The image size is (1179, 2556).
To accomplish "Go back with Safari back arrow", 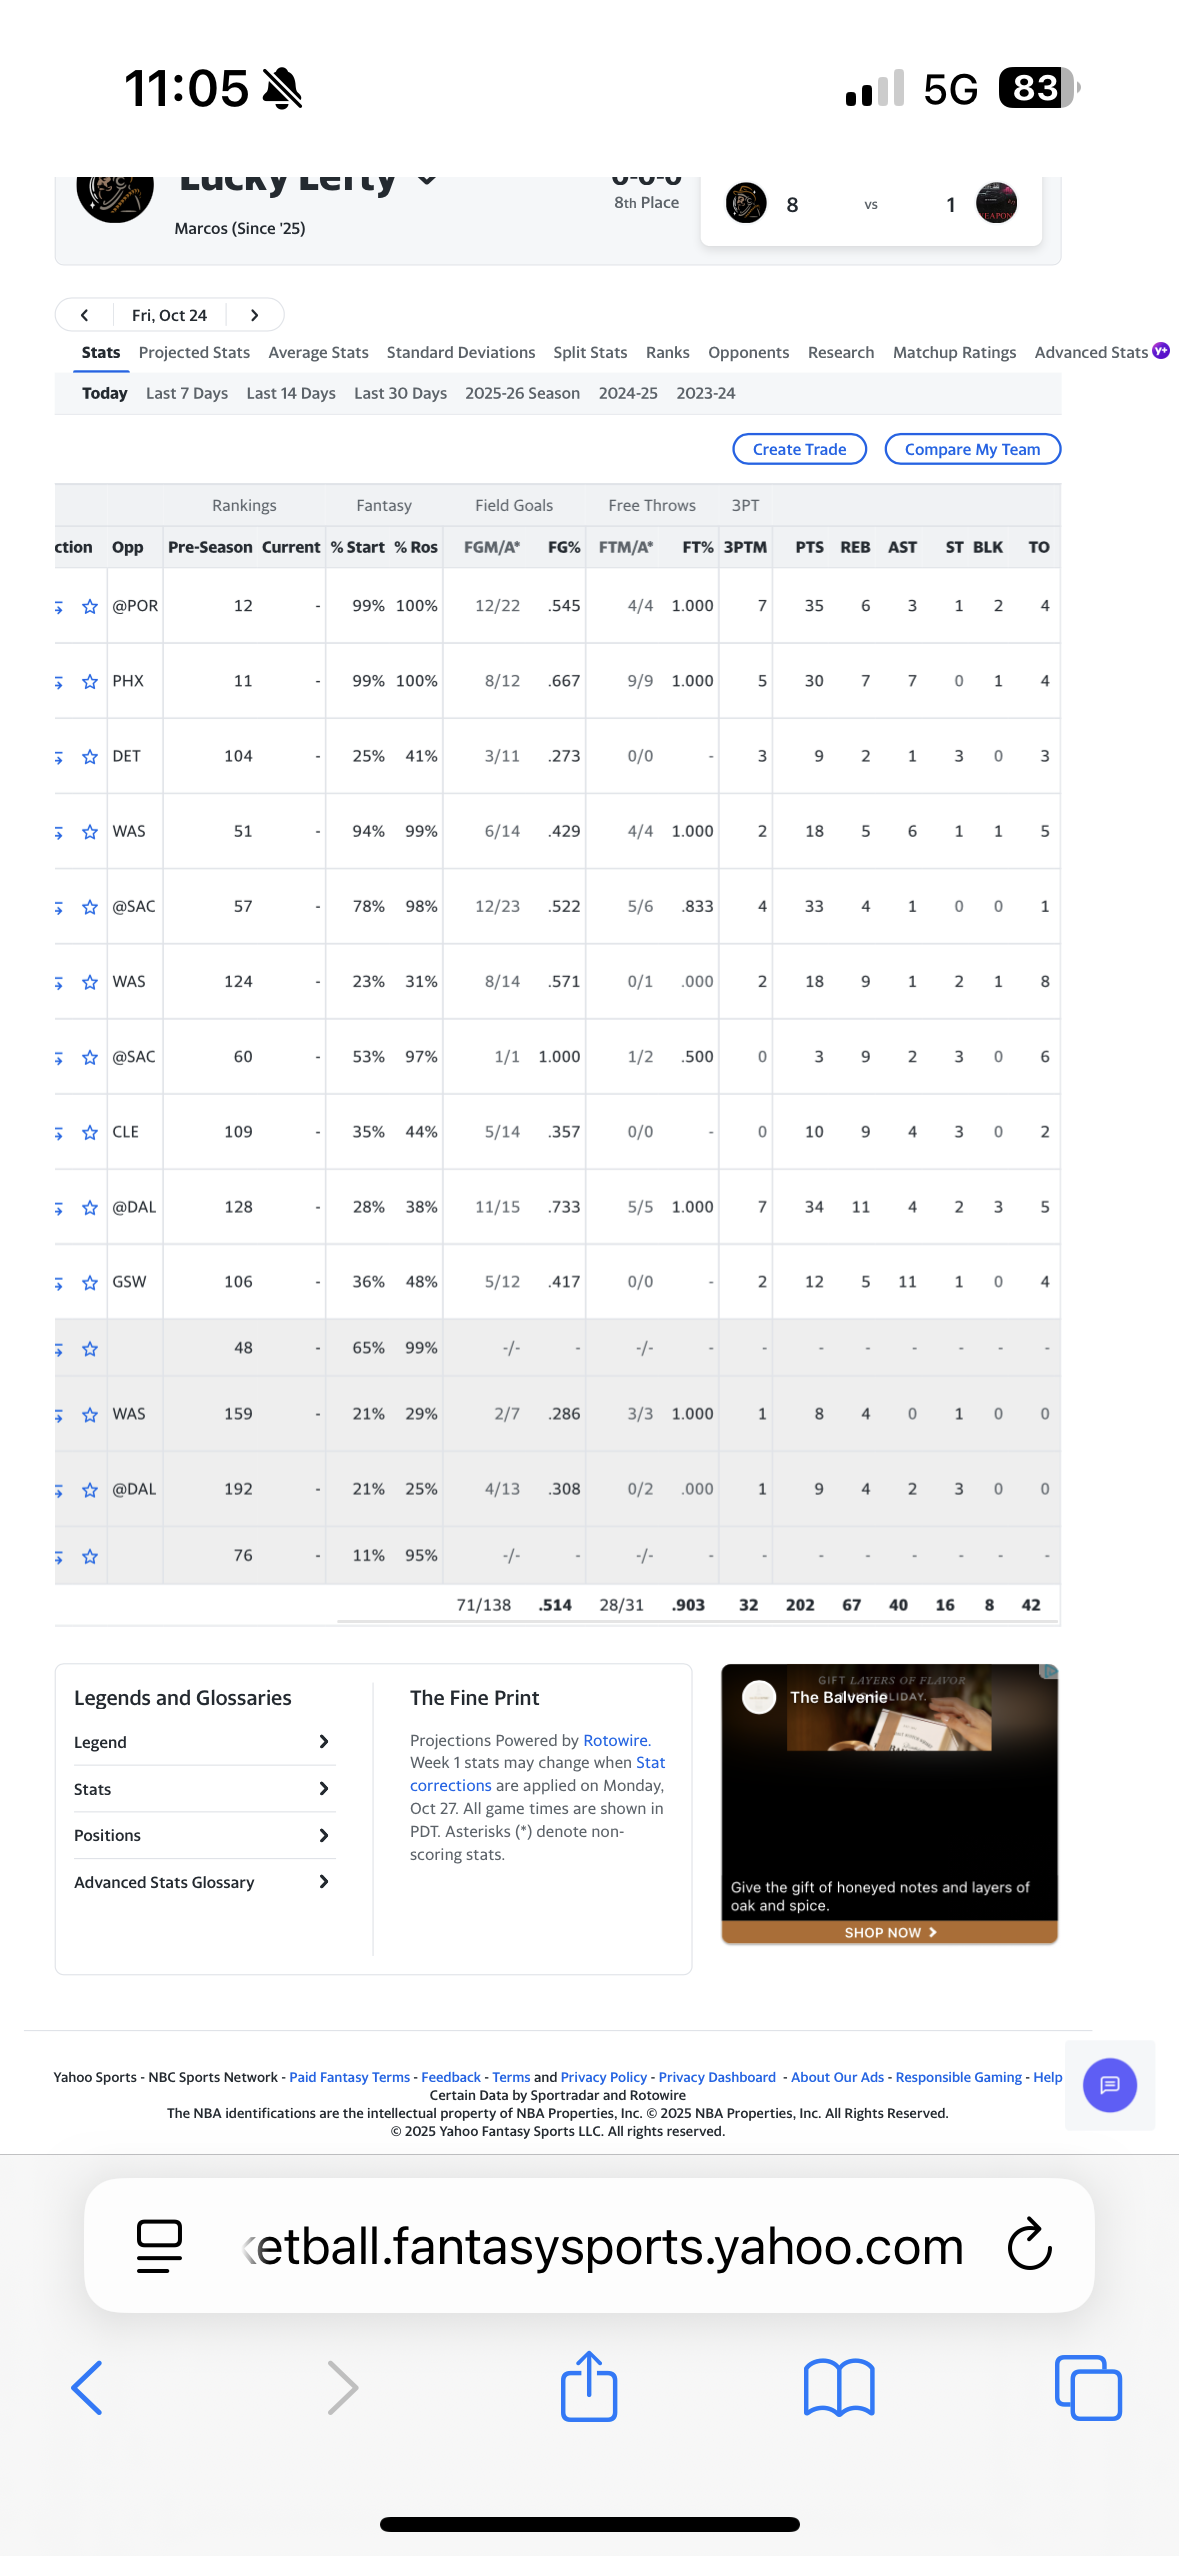I will pos(88,2388).
